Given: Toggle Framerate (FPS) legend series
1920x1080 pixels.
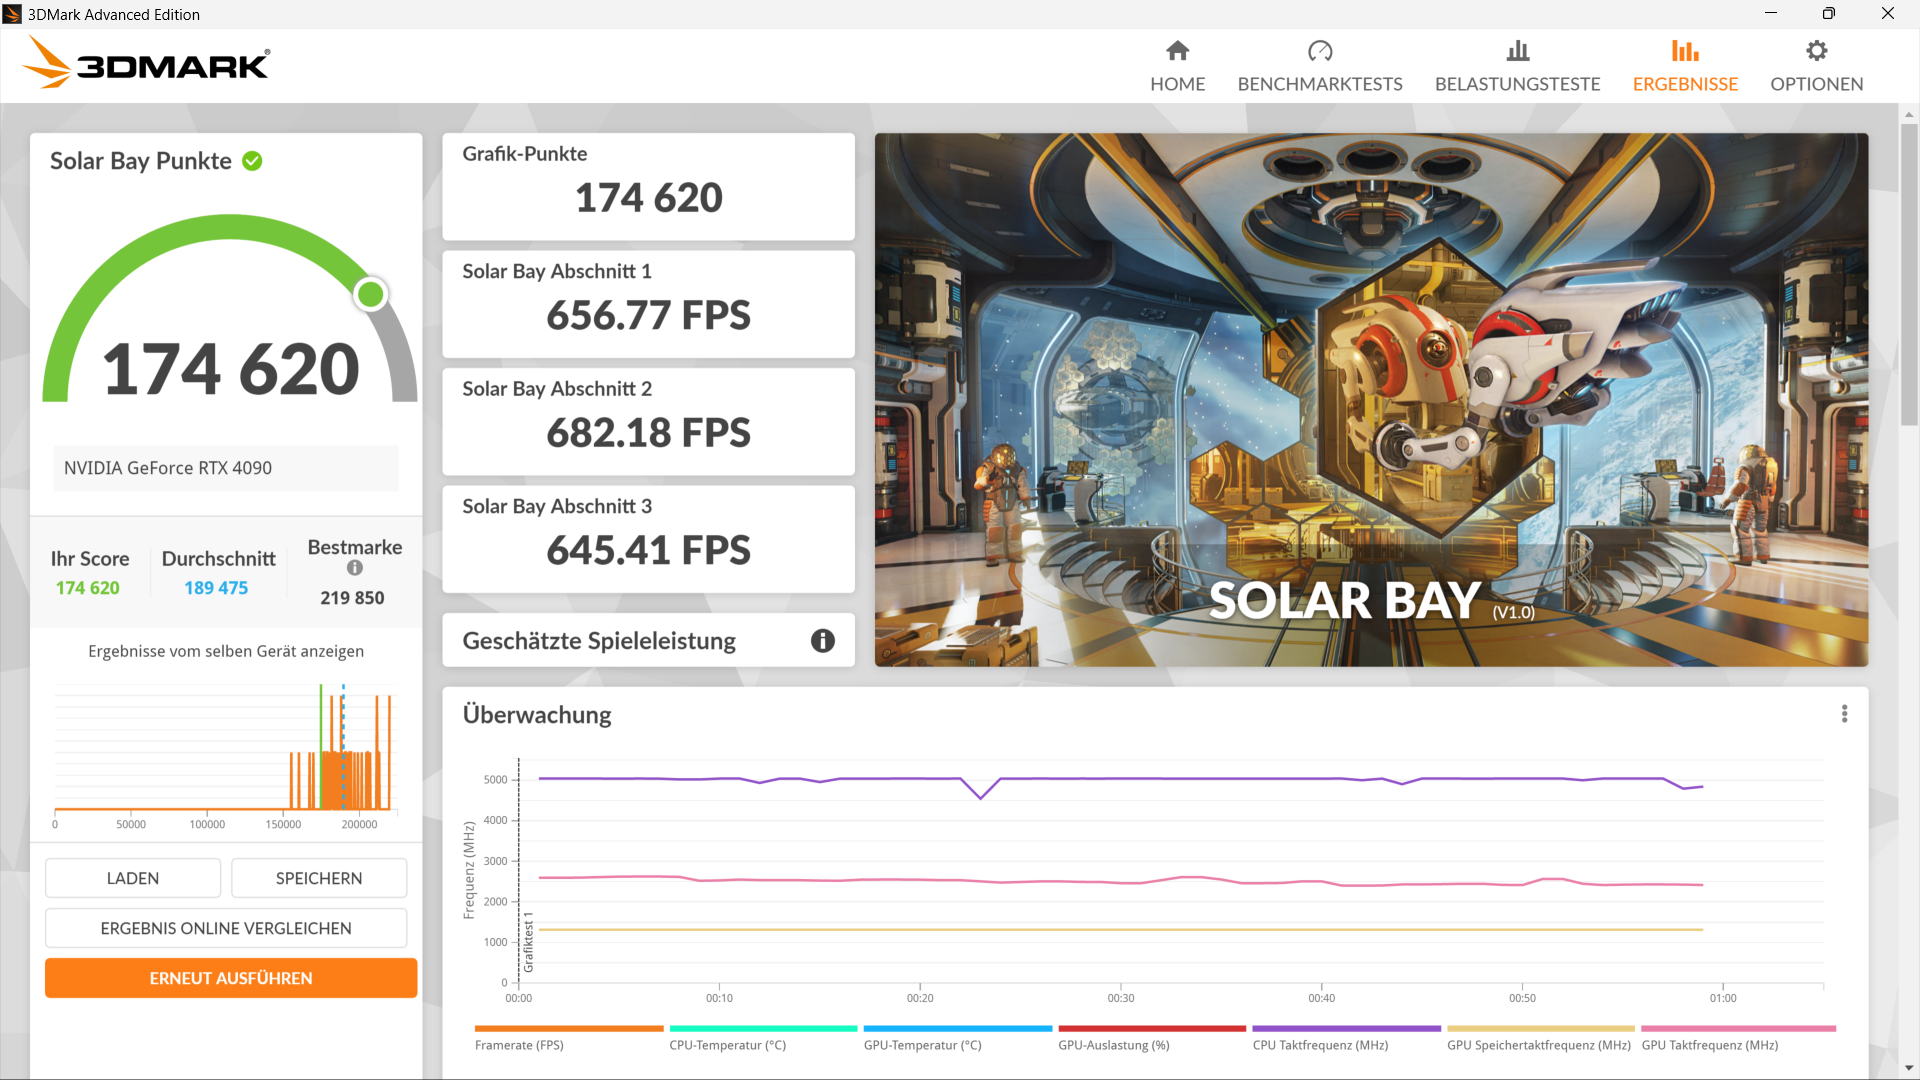Looking at the screenshot, I should (x=519, y=1045).
